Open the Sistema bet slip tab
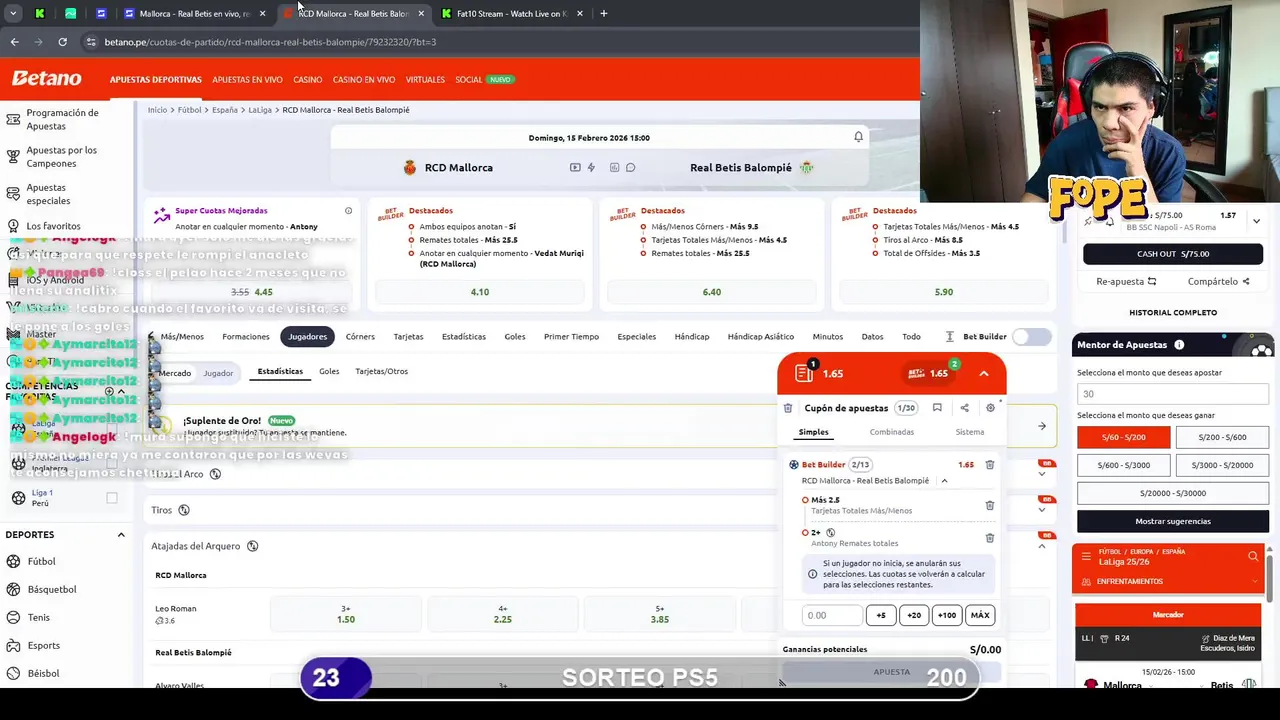The height and width of the screenshot is (720, 1280). pyautogui.click(x=970, y=432)
